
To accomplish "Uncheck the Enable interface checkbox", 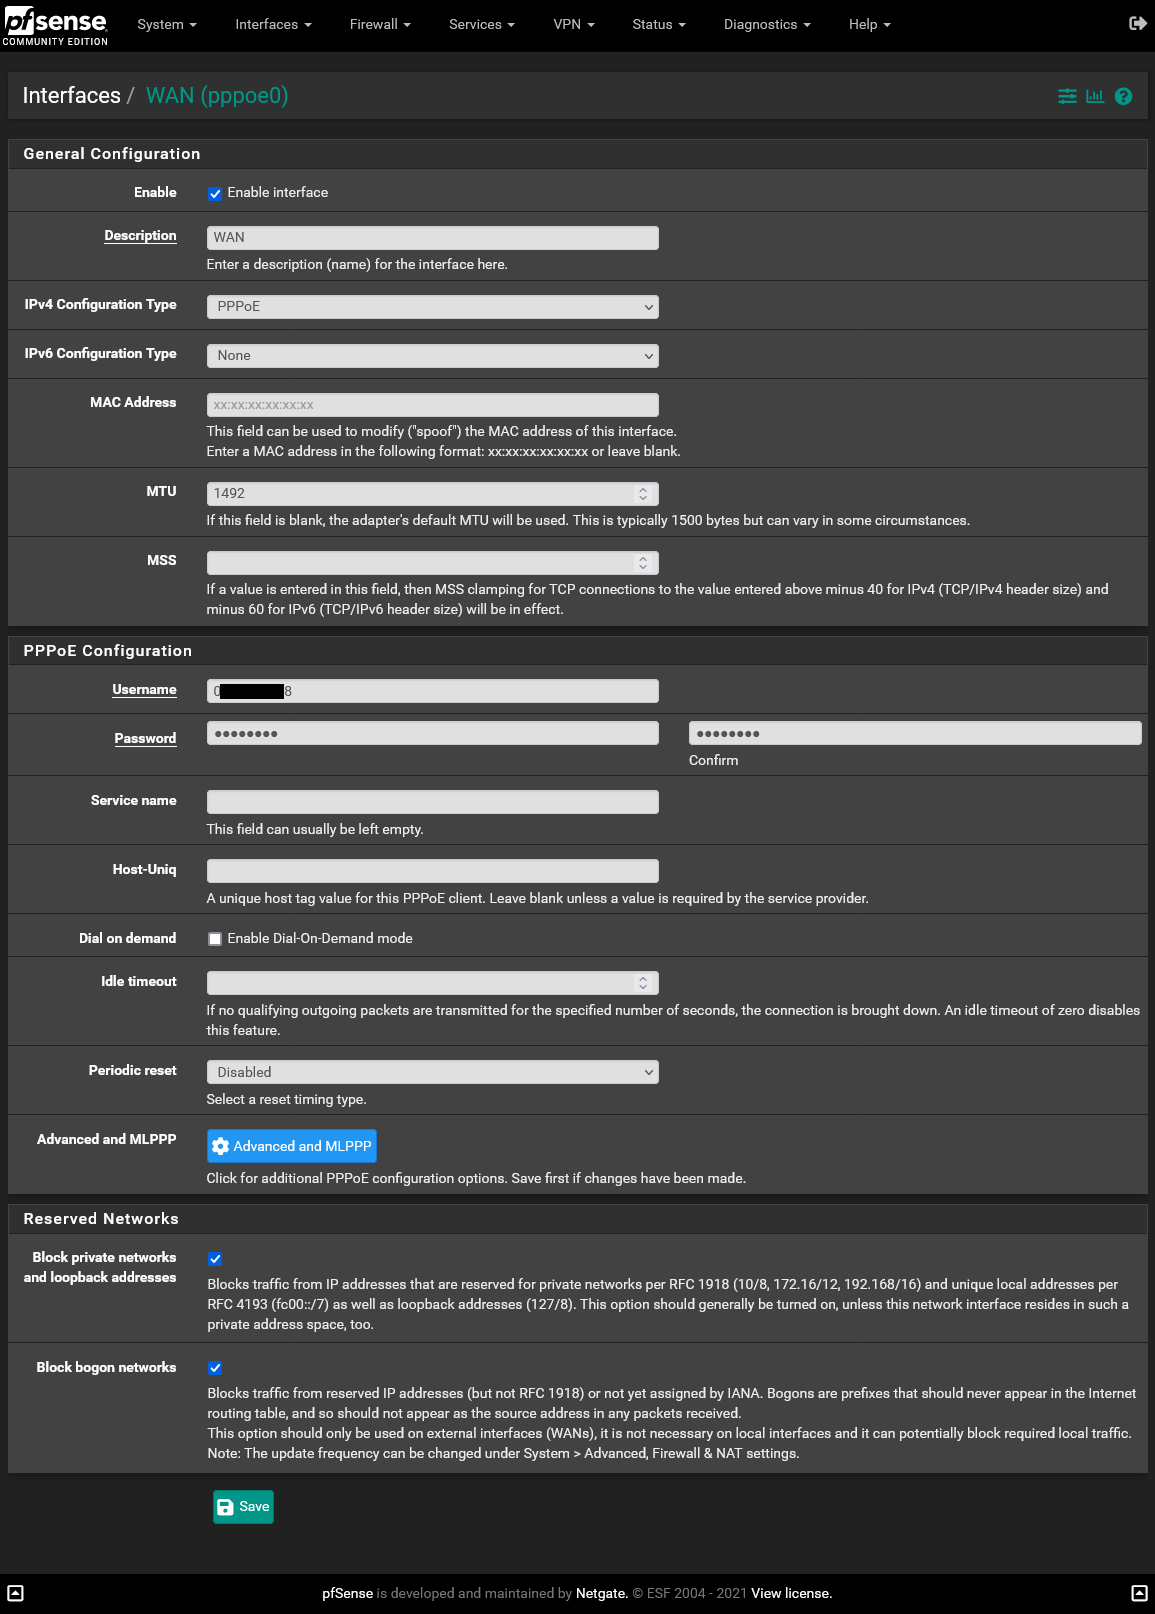I will (x=215, y=194).
